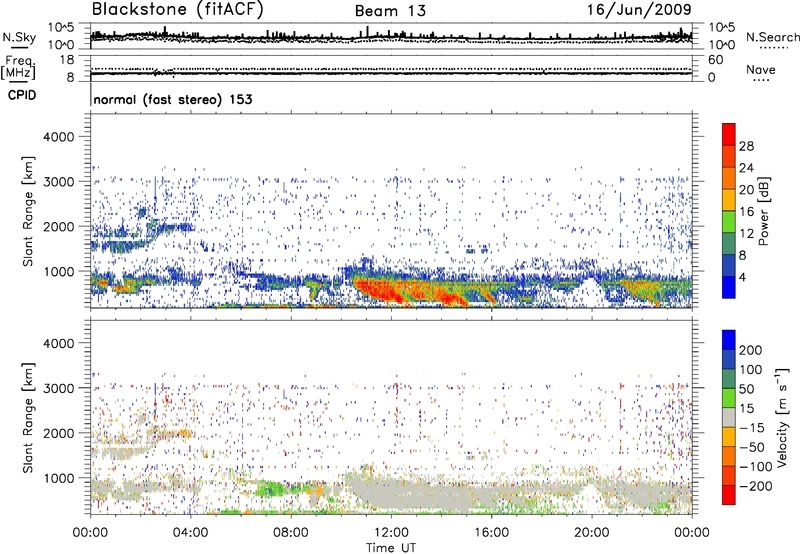The image size is (800, 554).
Task: Click the '12:00' time axis tick label
Action: click(x=391, y=533)
